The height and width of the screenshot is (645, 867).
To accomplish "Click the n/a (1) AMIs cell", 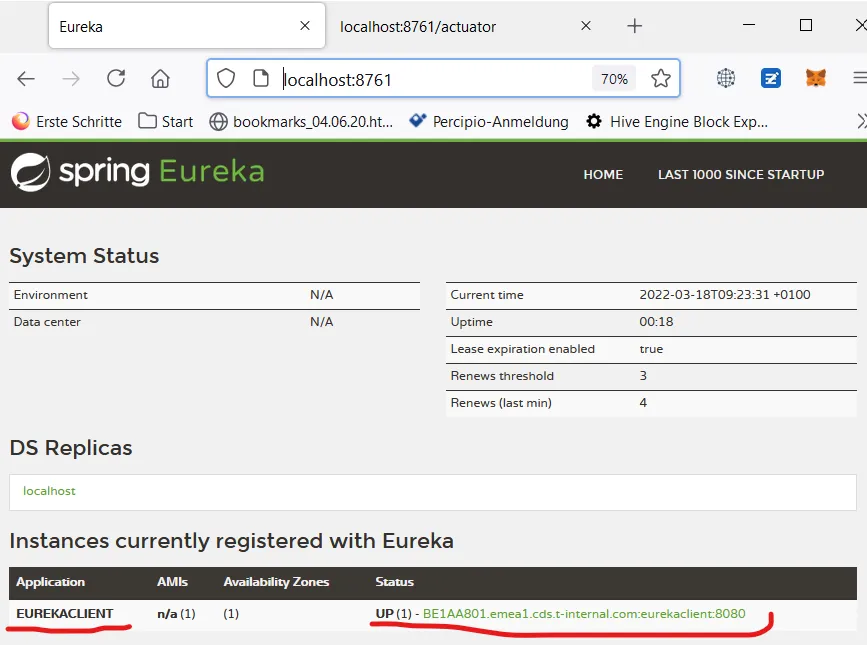I will coord(176,613).
